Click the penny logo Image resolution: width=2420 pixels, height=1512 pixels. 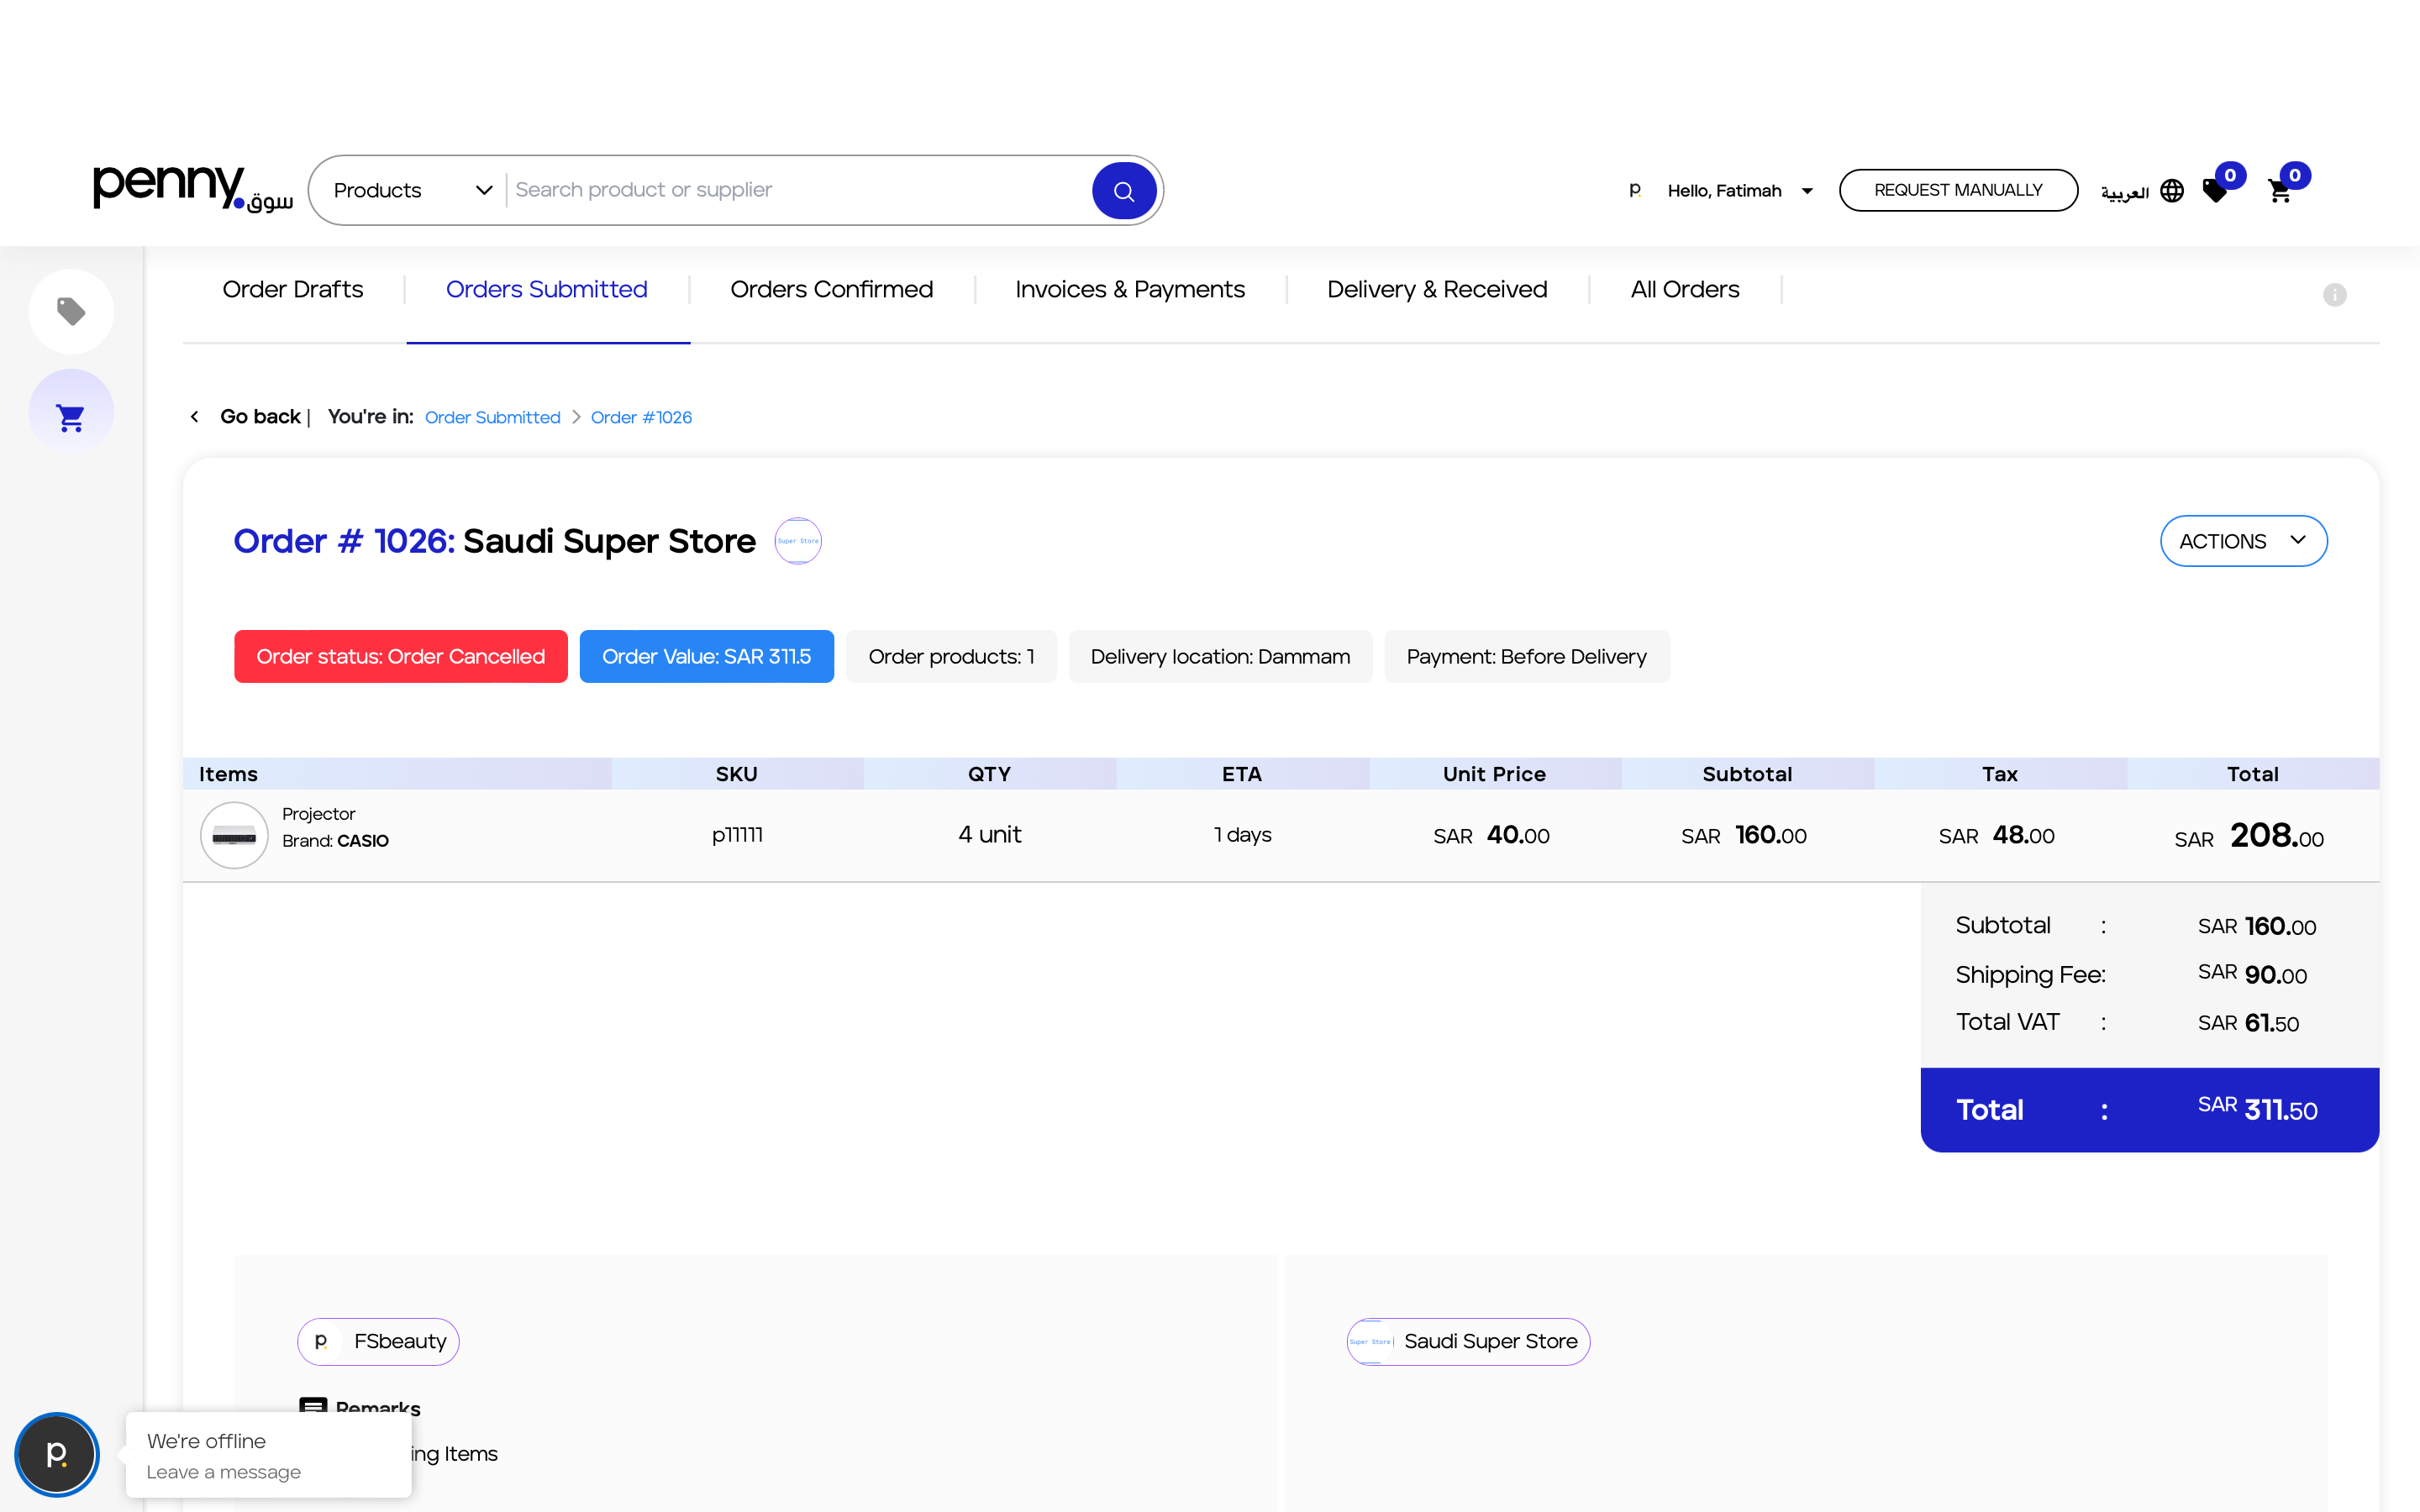[193, 188]
